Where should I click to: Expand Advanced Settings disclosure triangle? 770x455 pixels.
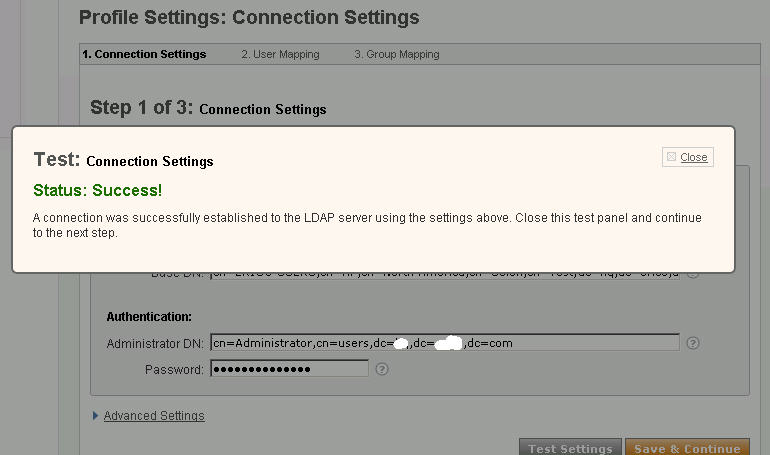95,416
